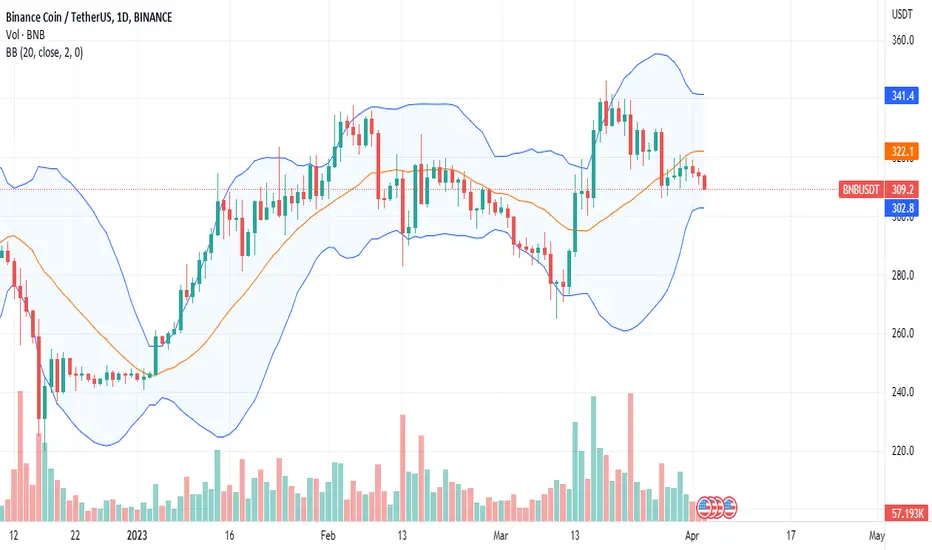Click the 280.0 price scale label

click(x=902, y=275)
